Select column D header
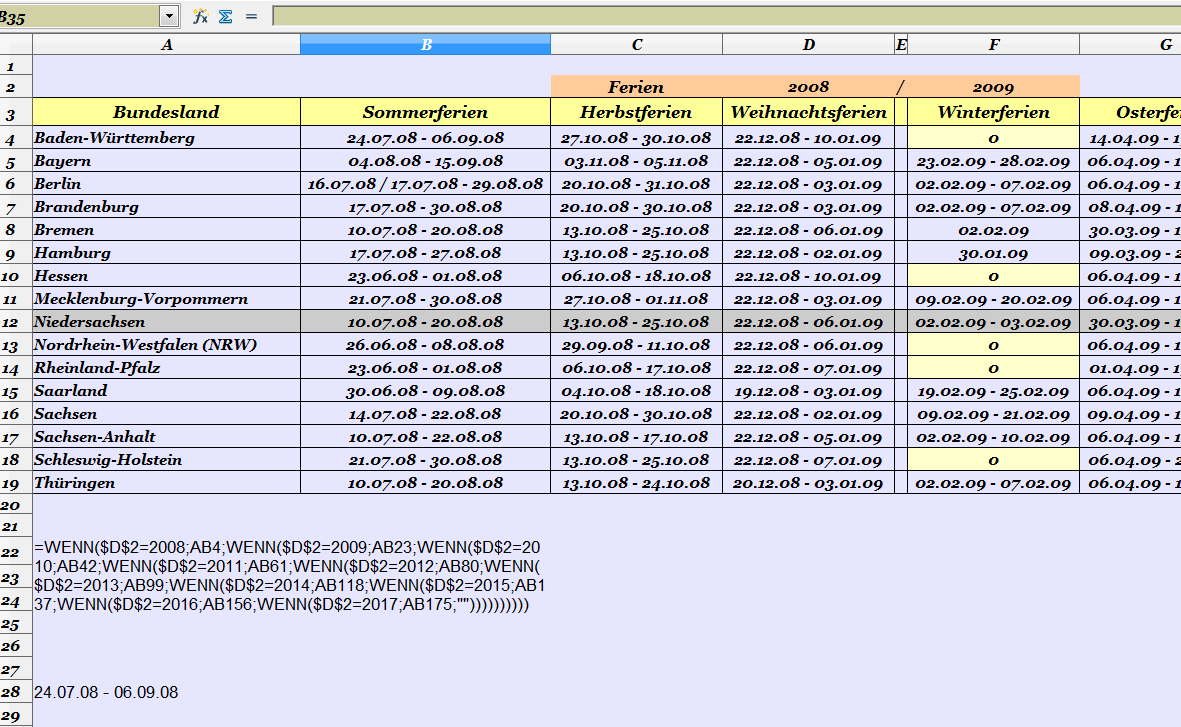Viewport: 1181px width, 727px height. (808, 45)
